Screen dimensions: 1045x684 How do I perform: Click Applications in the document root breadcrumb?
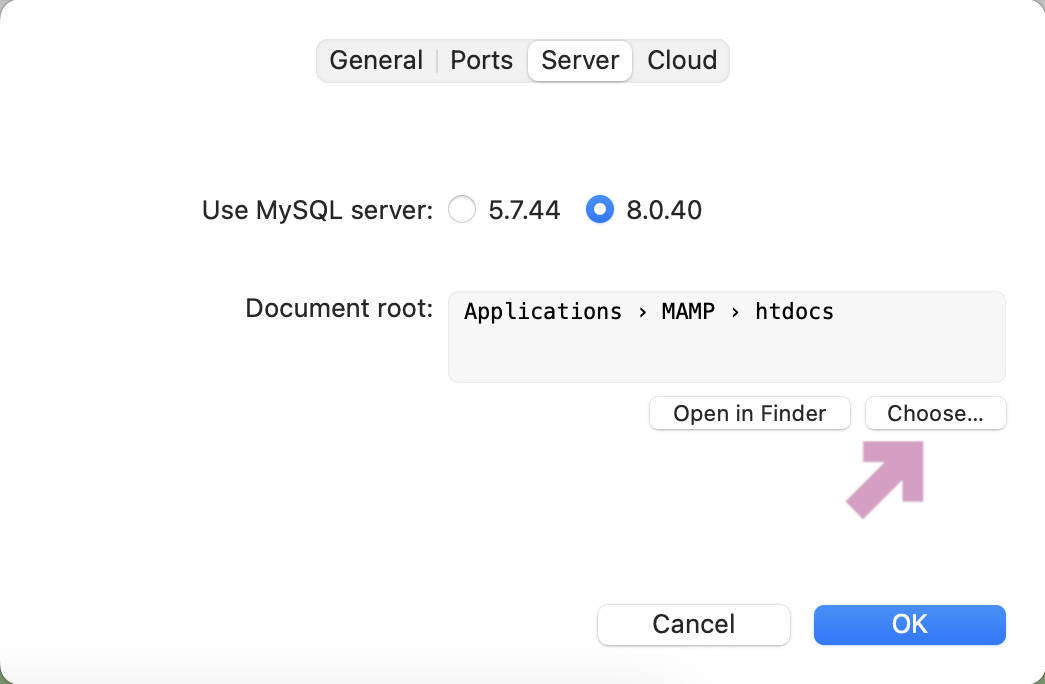click(x=543, y=311)
